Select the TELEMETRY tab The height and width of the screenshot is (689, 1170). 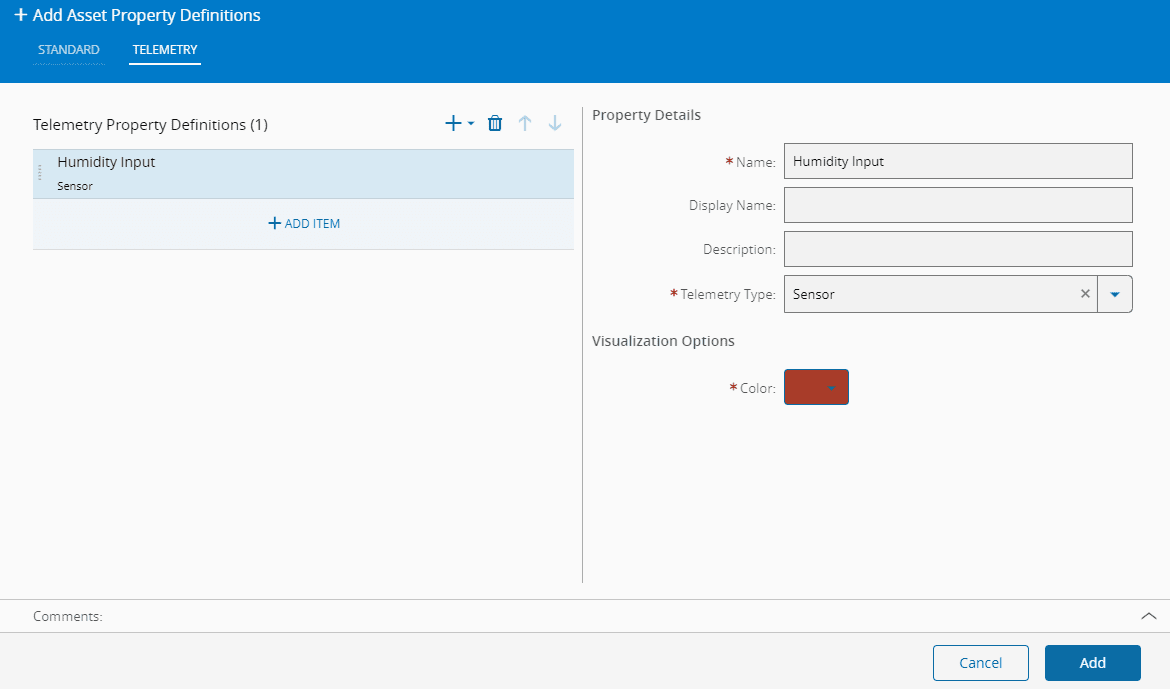165,50
